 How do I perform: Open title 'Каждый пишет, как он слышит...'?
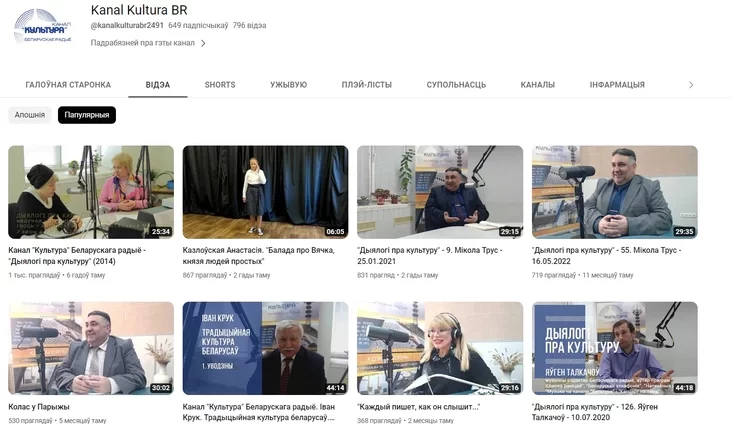click(419, 407)
